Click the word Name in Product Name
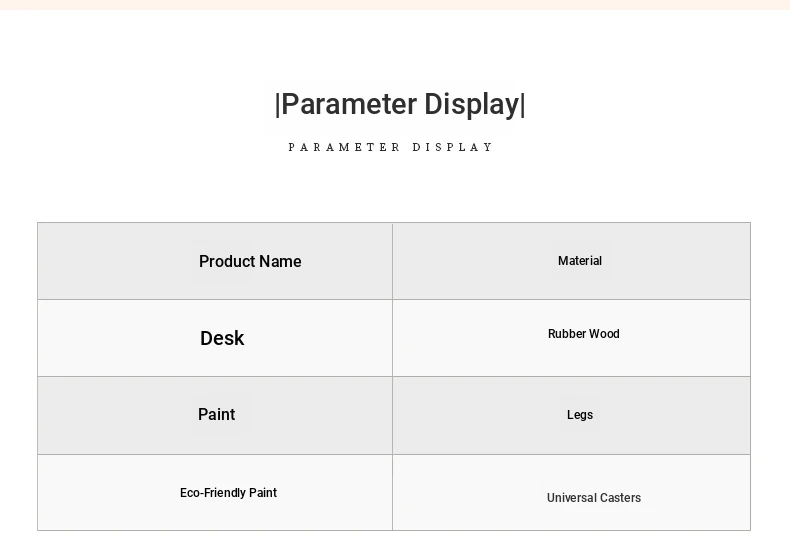This screenshot has height=548, width=790. pyautogui.click(x=281, y=261)
